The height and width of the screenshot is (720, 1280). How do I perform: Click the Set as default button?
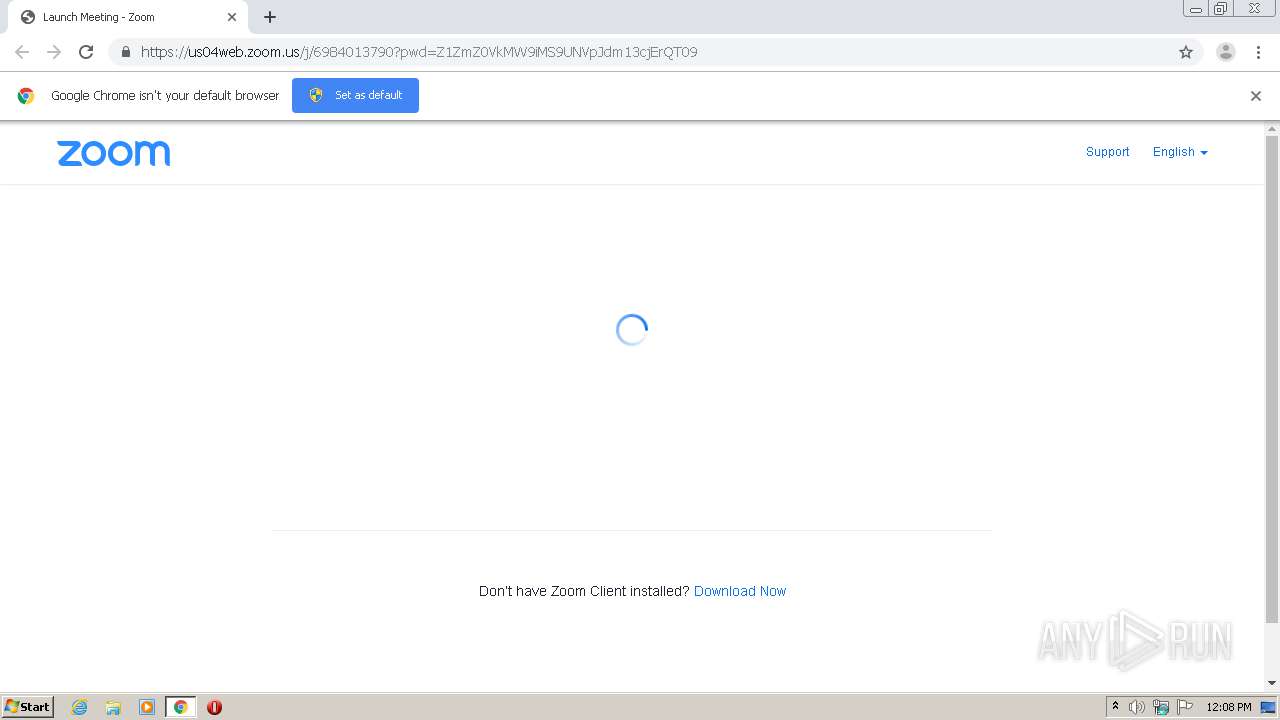pyautogui.click(x=355, y=95)
